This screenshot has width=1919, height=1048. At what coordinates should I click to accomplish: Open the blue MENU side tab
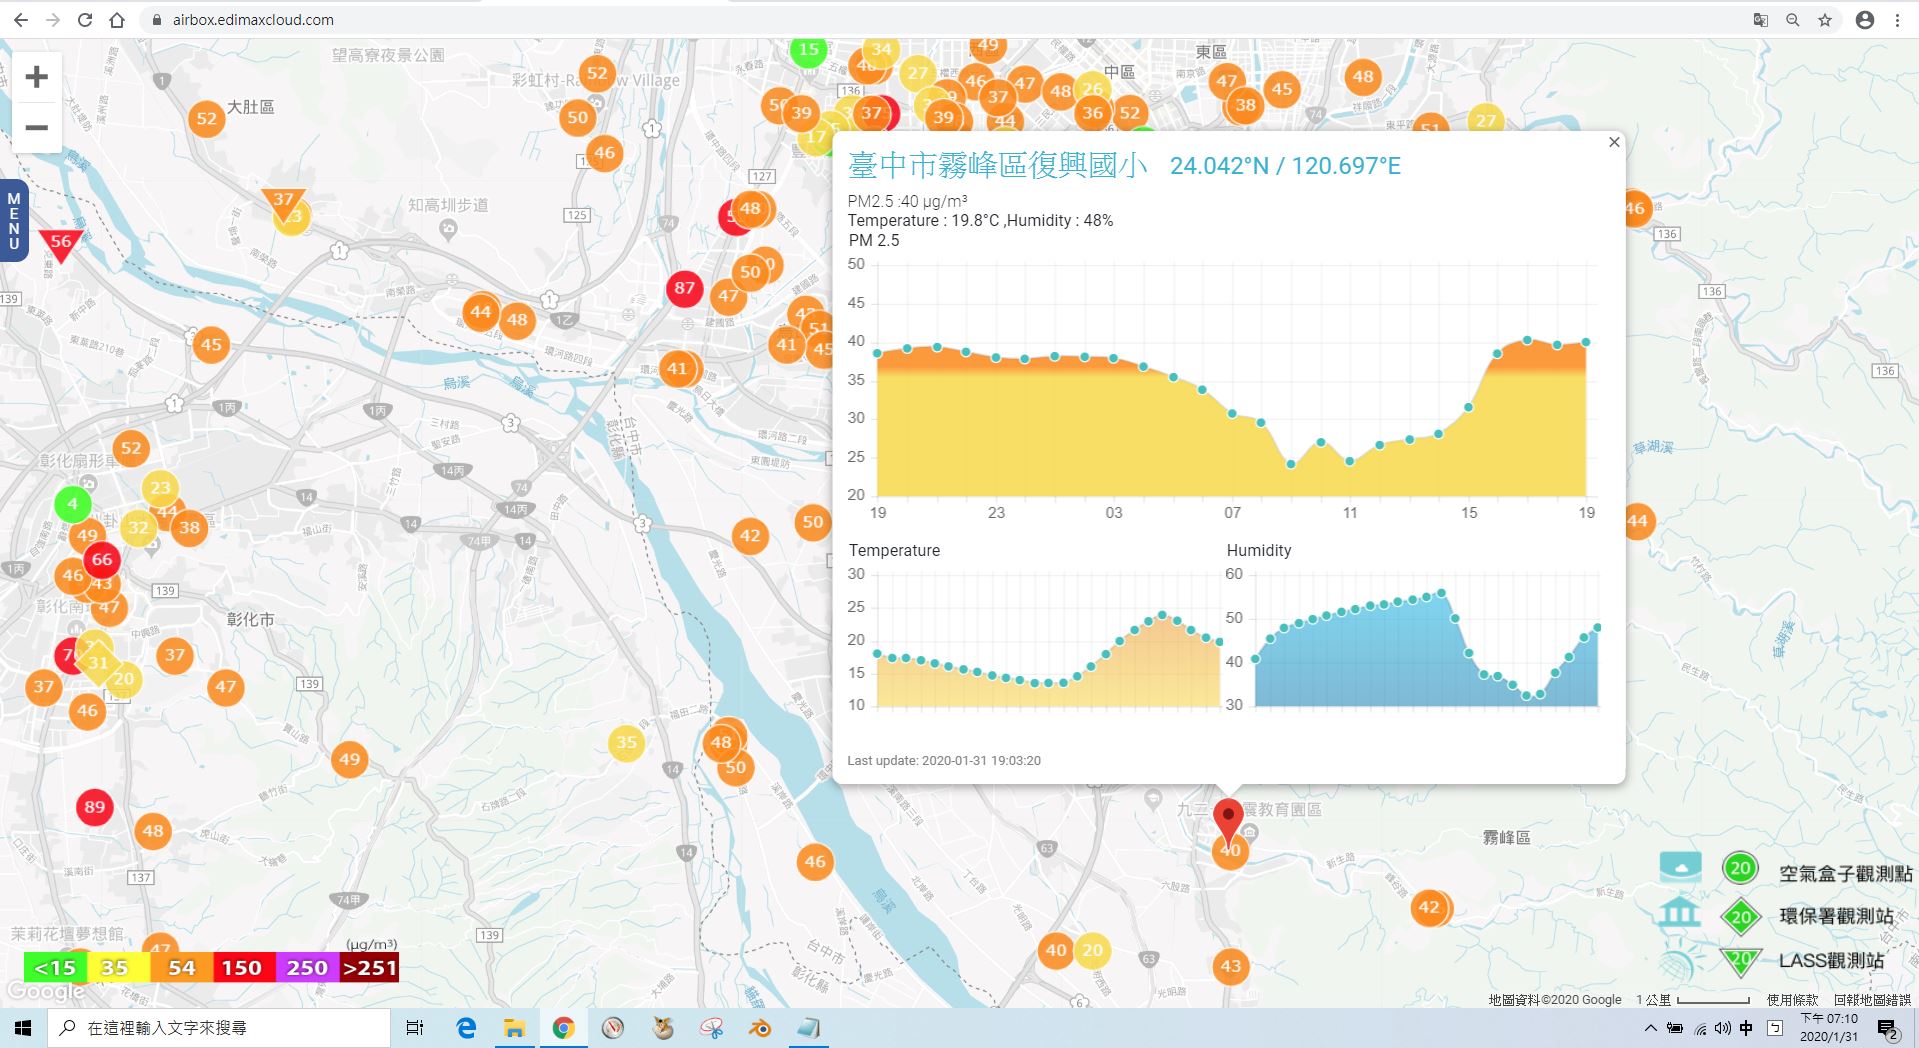(14, 221)
